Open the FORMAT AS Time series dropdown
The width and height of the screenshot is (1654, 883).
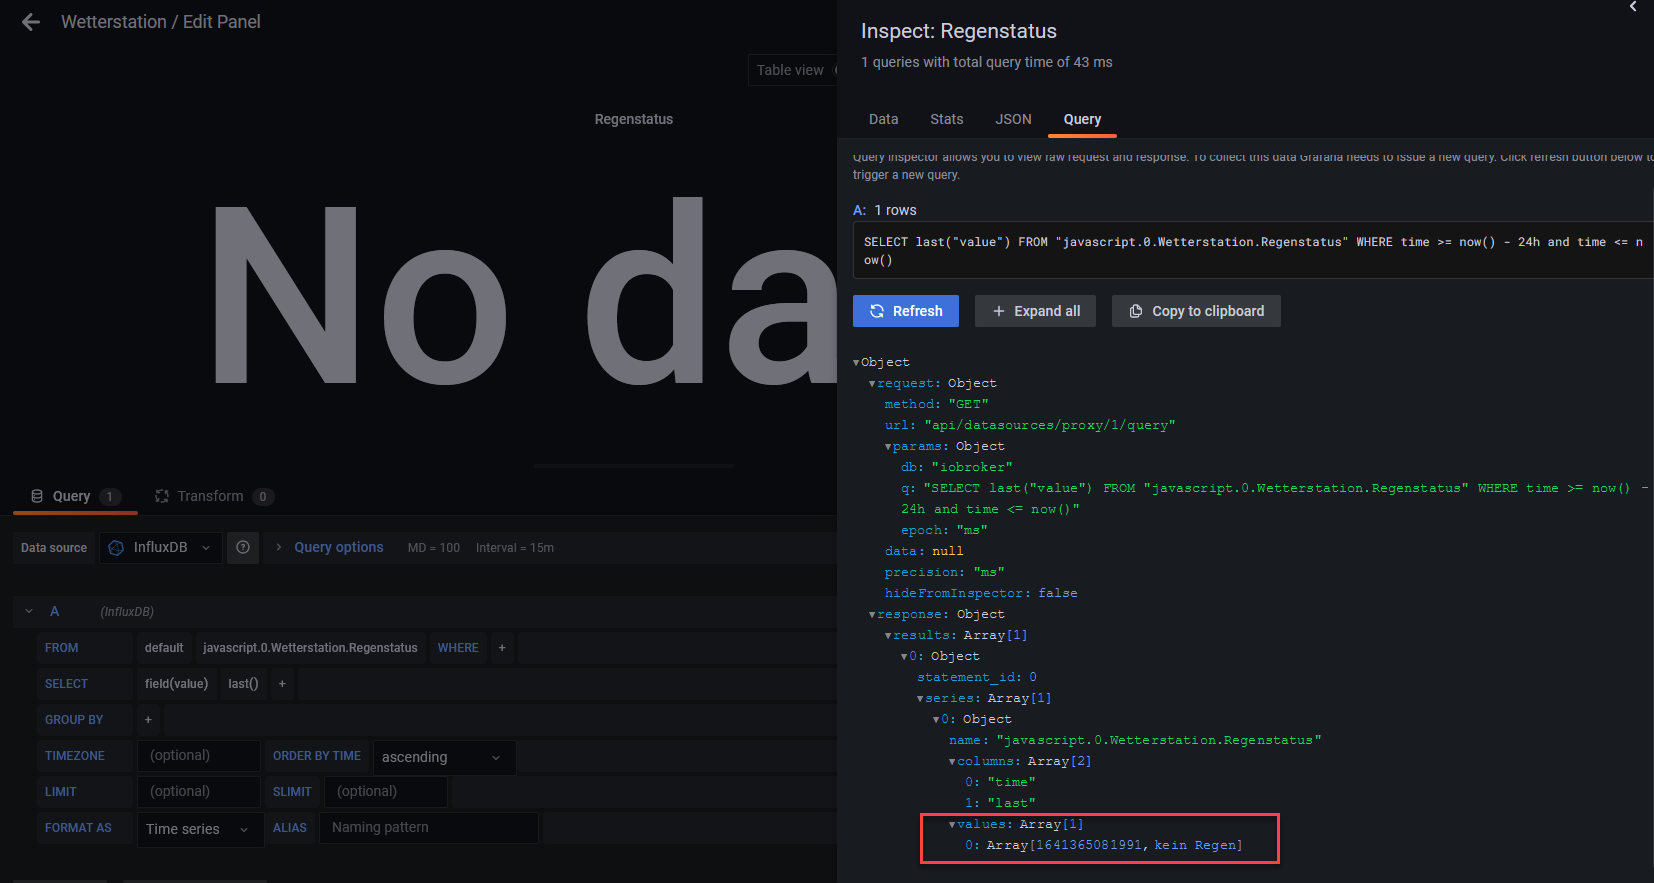tap(200, 829)
